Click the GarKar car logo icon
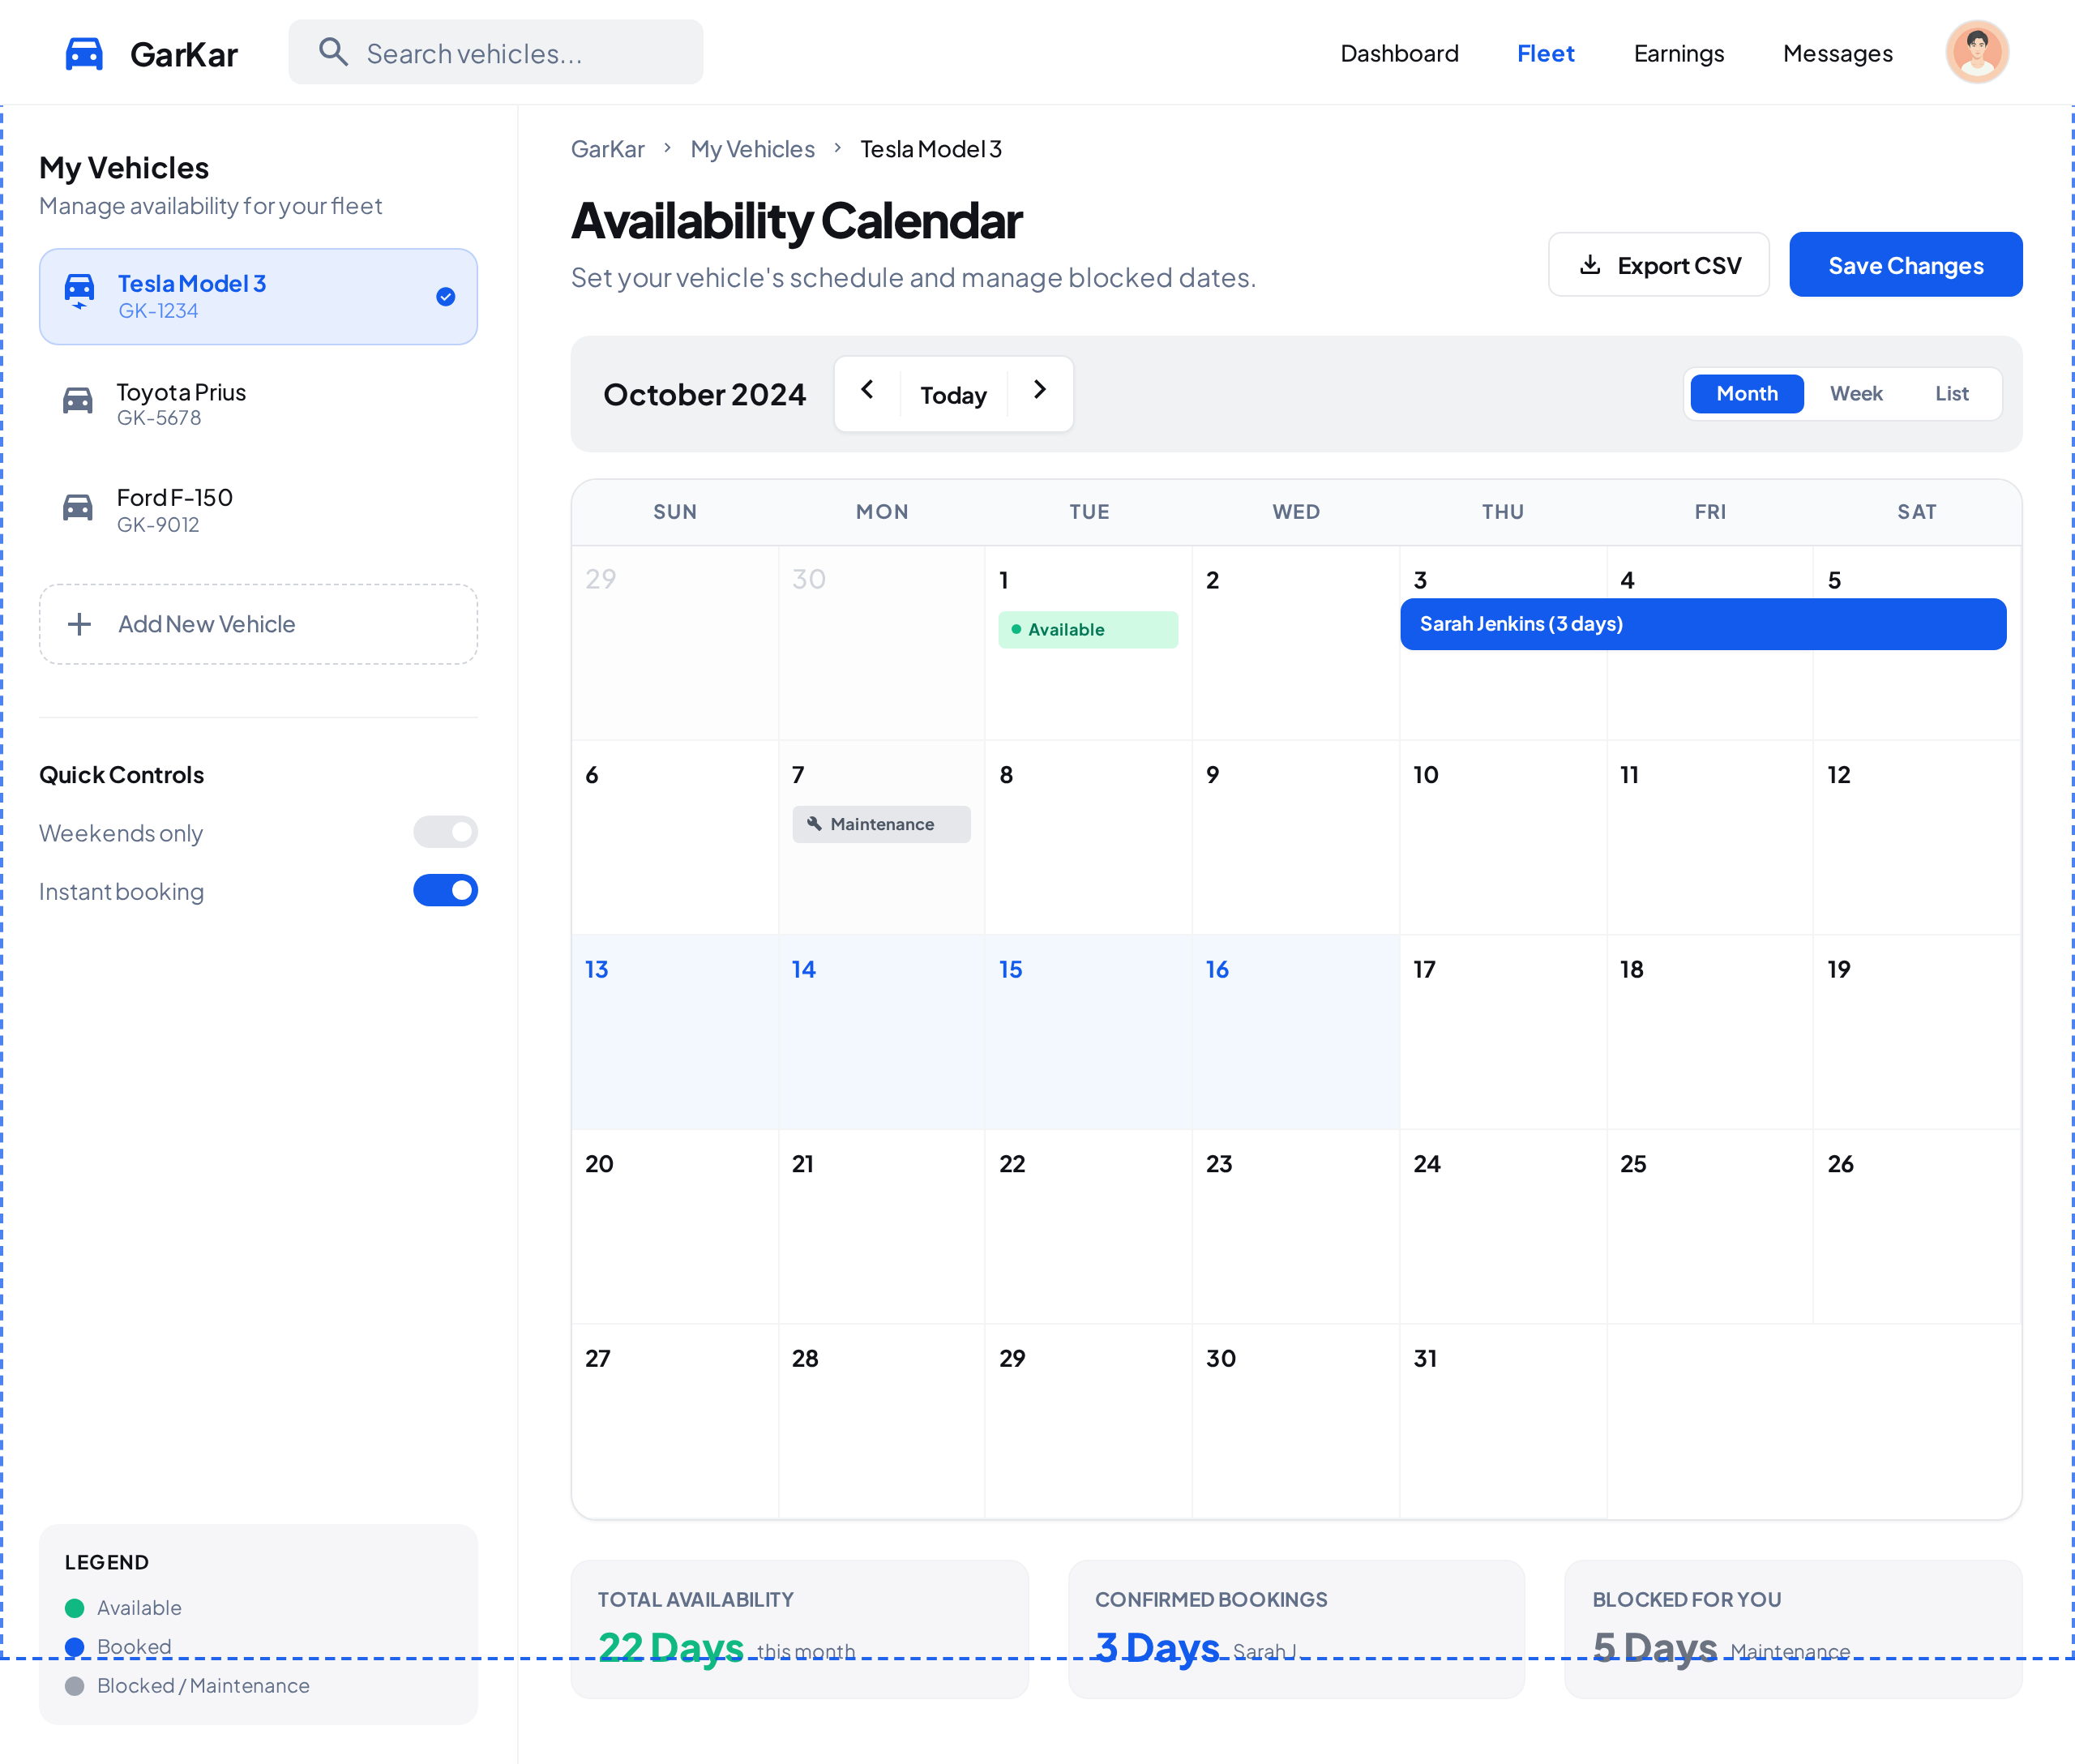2075x1764 pixels. 84,53
